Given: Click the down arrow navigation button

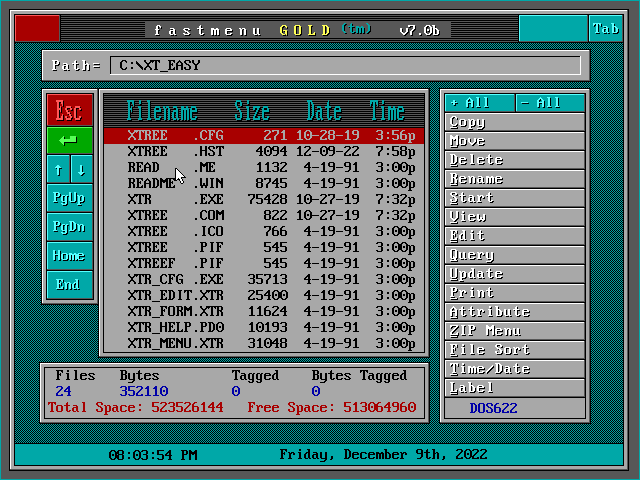Looking at the screenshot, I should (82, 169).
